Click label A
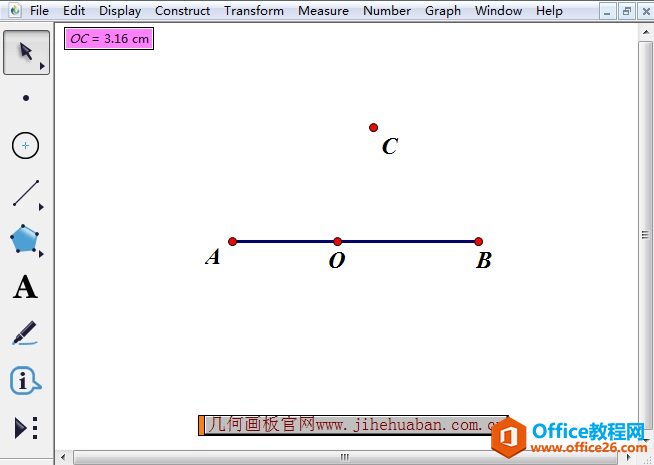The width and height of the screenshot is (654, 465). pyautogui.click(x=213, y=257)
